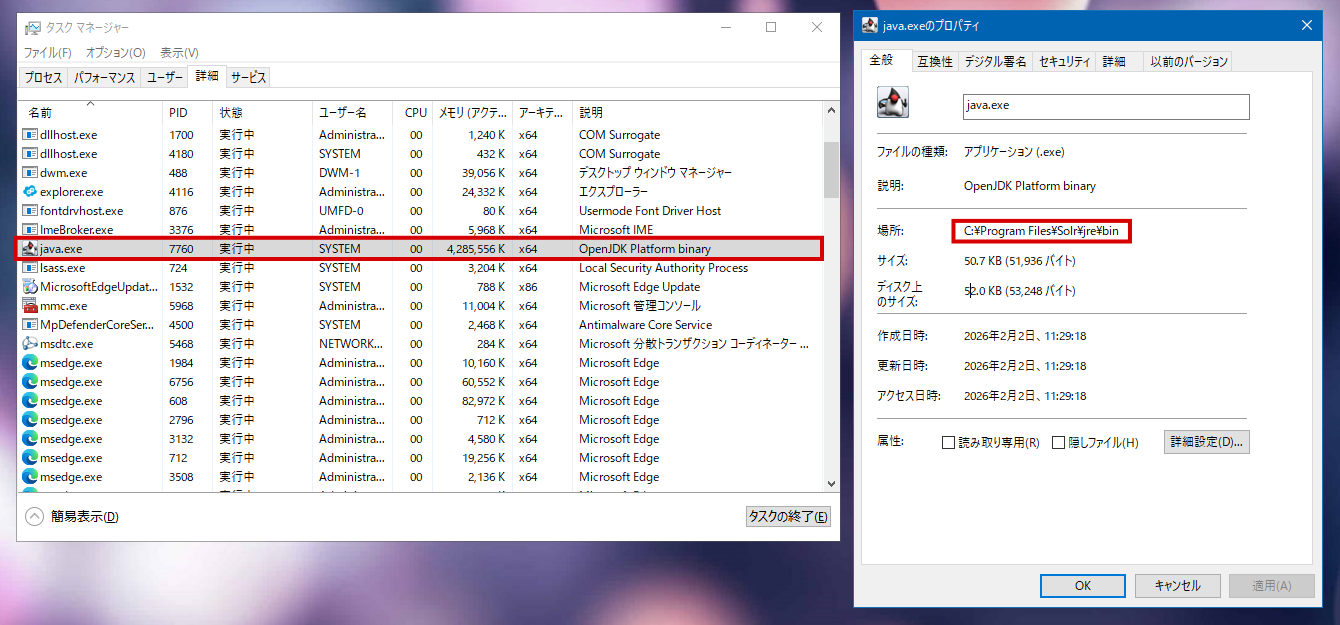Click the dwm.exe process icon
Screen dimensions: 1340x625
[30, 173]
